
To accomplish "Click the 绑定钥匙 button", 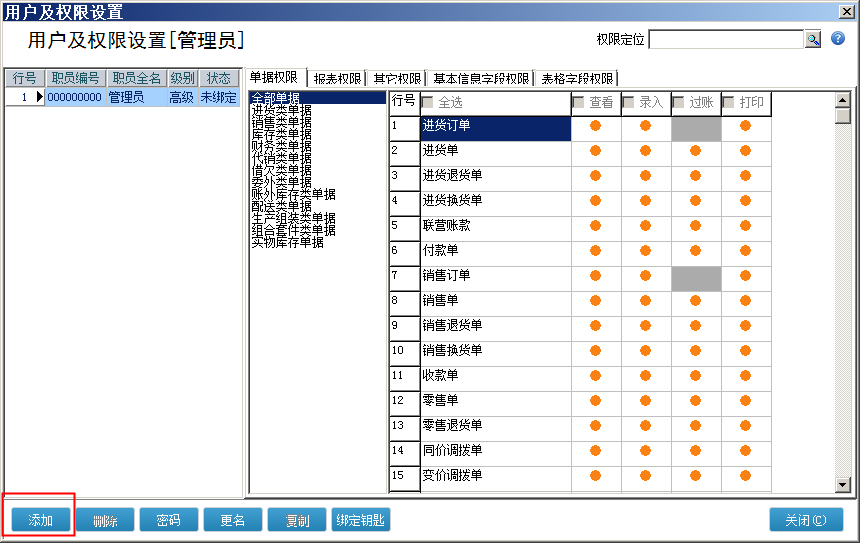I will tap(361, 520).
